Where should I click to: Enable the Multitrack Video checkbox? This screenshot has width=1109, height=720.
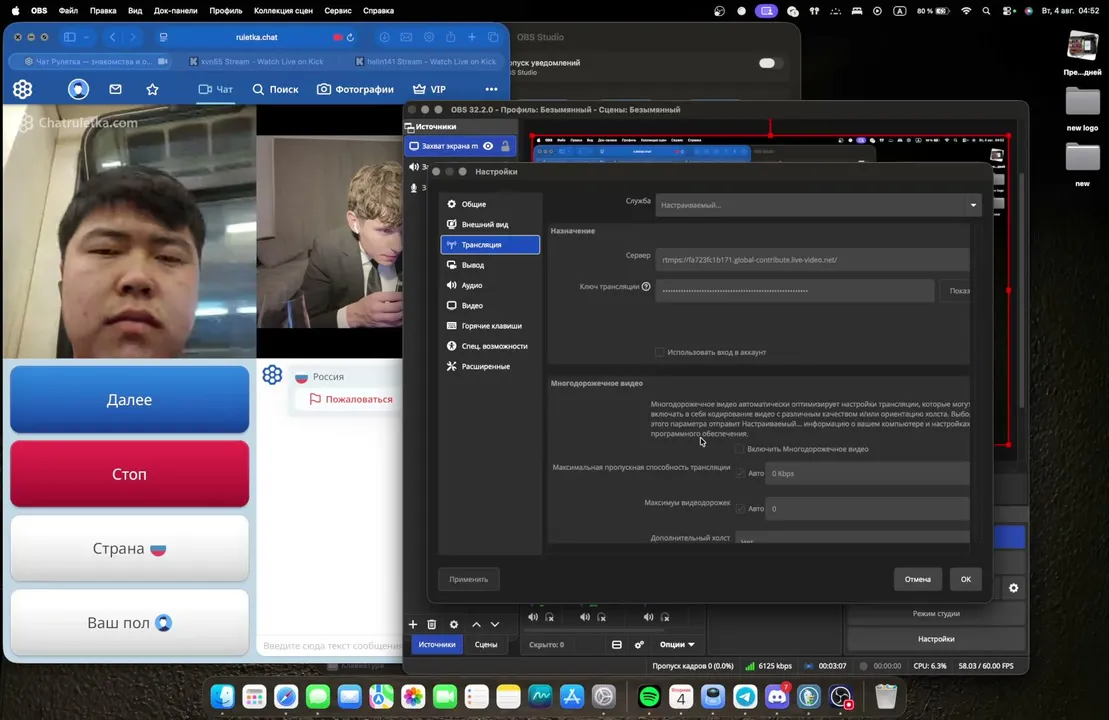point(739,449)
